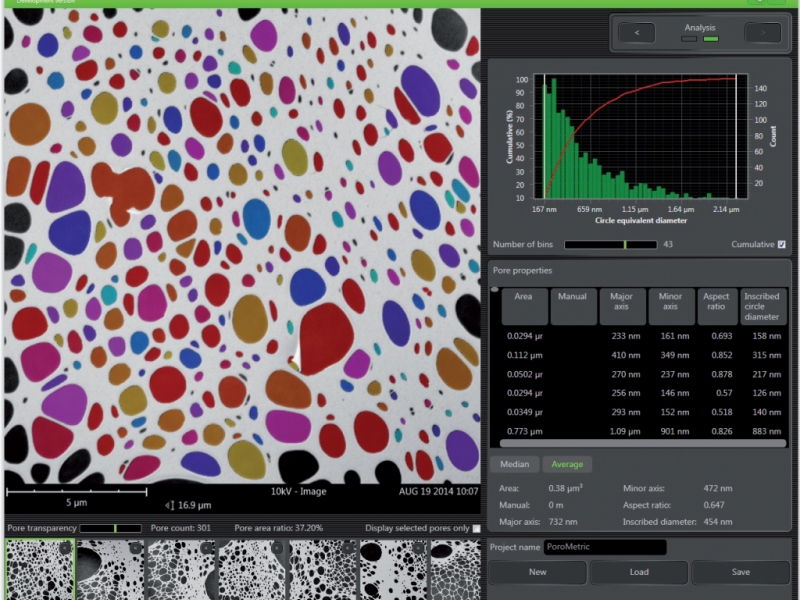This screenshot has height=600, width=800.
Task: Click the aspect ratio value 0.878
Action: pyautogui.click(x=721, y=374)
